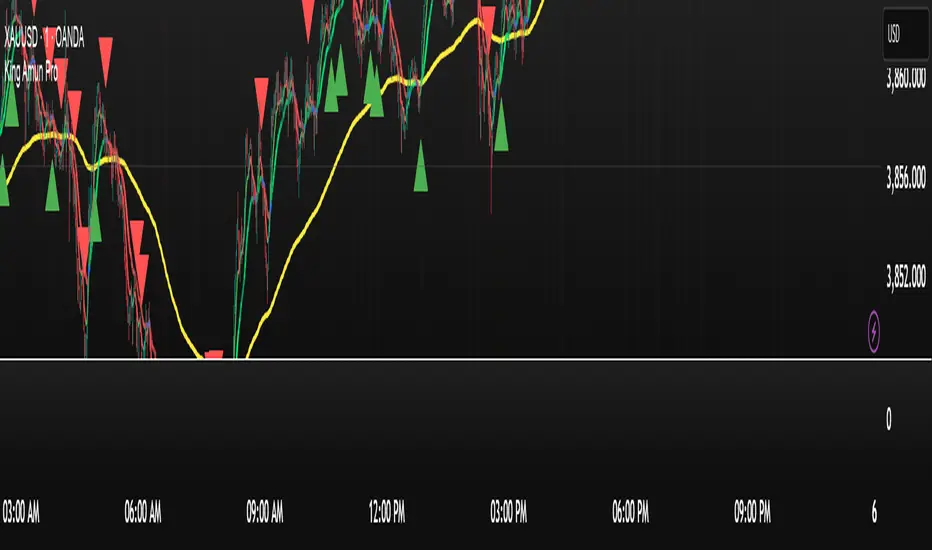This screenshot has width=932, height=550.
Task: Click the 3,852.000 price scale label
Action: point(906,276)
